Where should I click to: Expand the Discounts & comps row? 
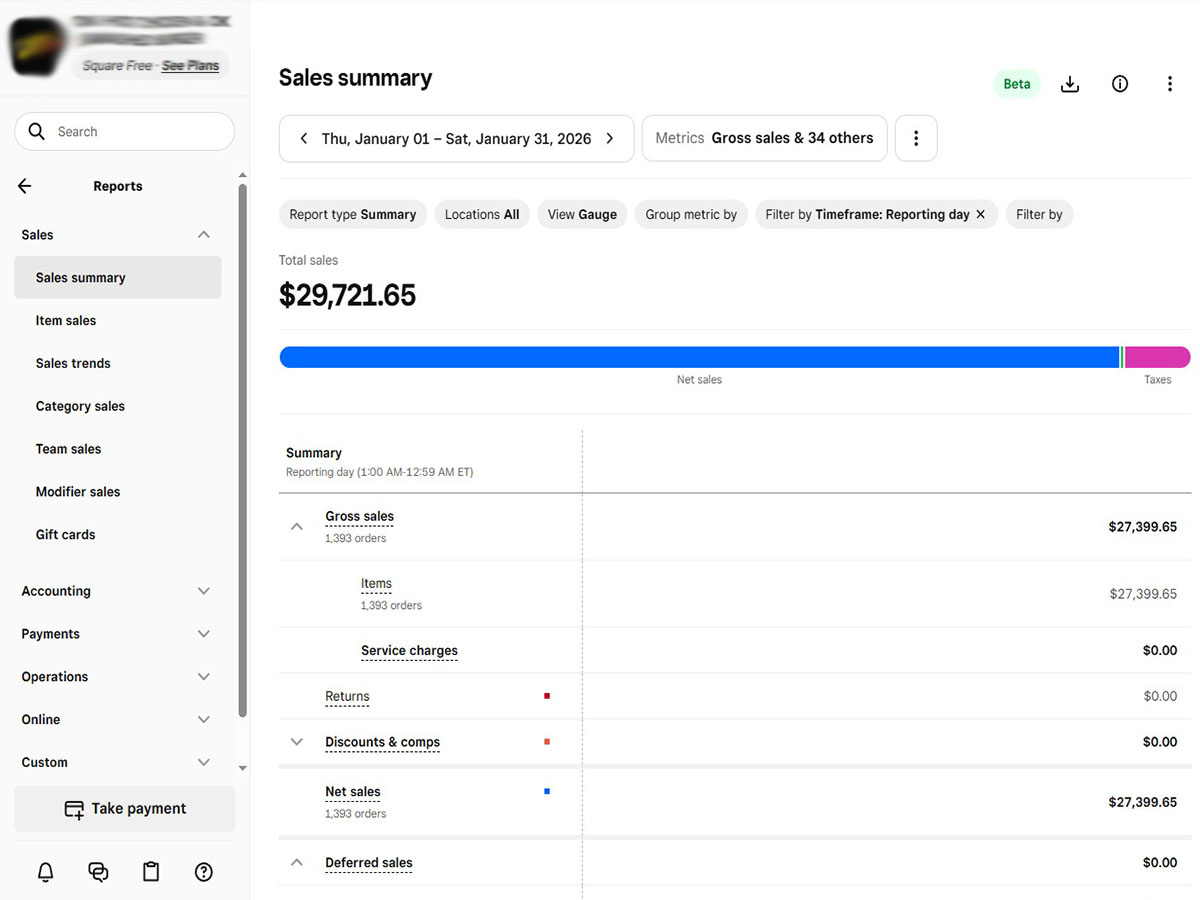(297, 742)
